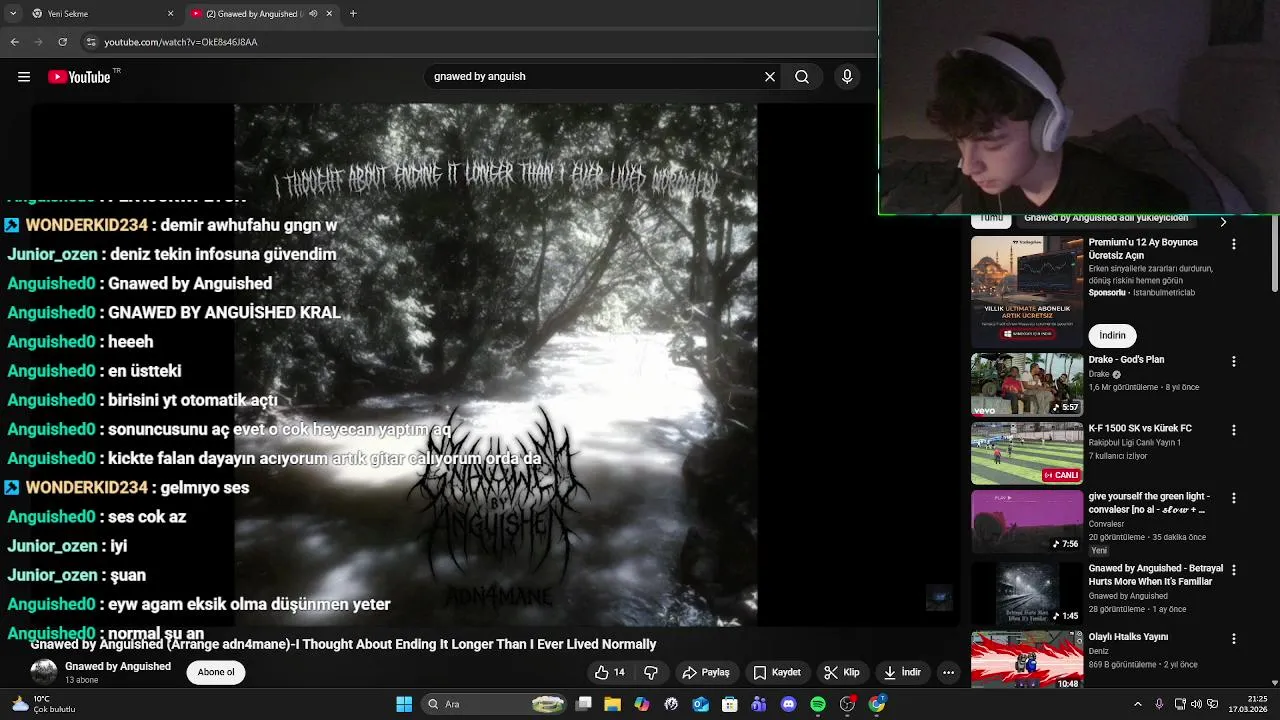Show hidden system tray icons
The width and height of the screenshot is (1280, 720).
(x=1137, y=704)
